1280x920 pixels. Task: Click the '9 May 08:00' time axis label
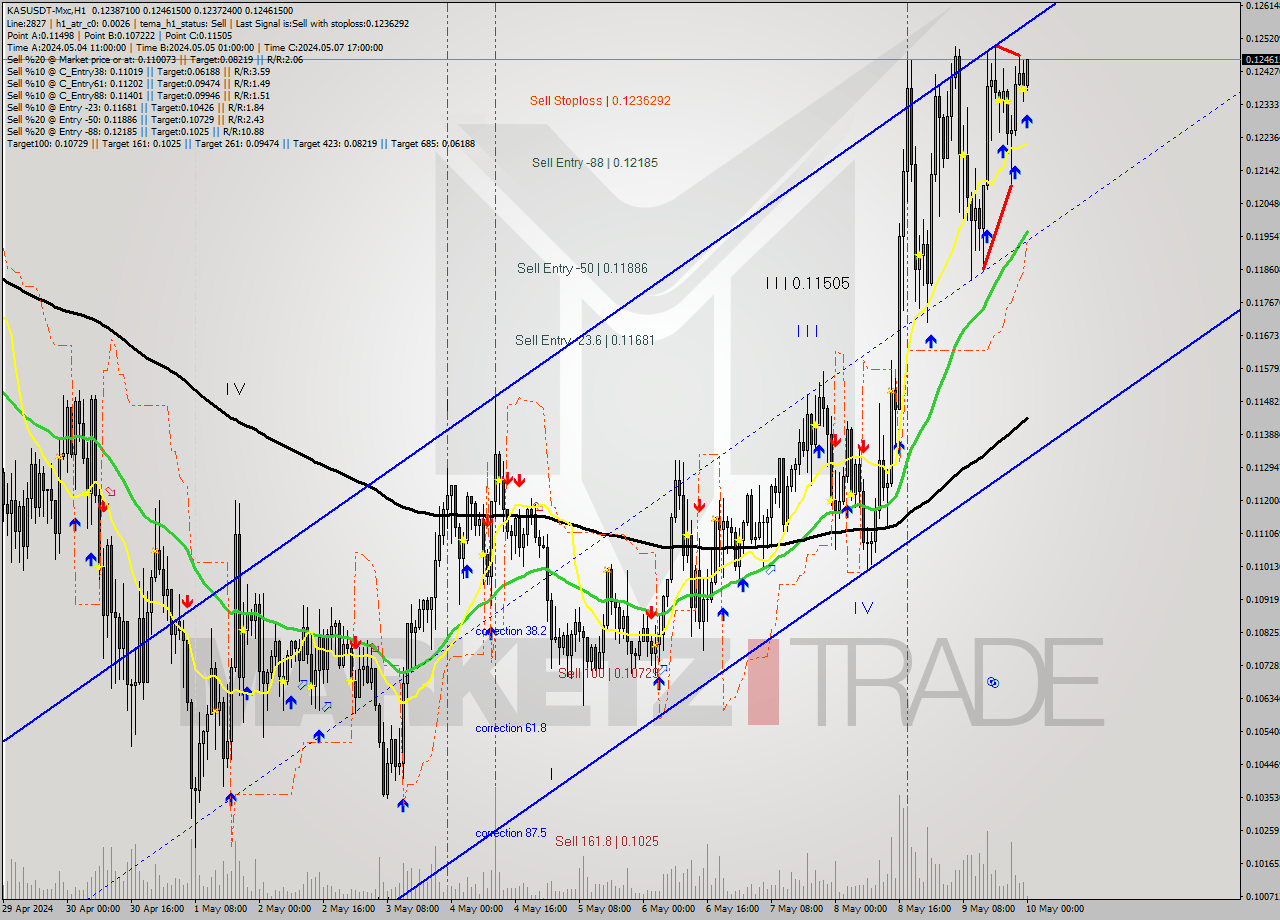(989, 909)
